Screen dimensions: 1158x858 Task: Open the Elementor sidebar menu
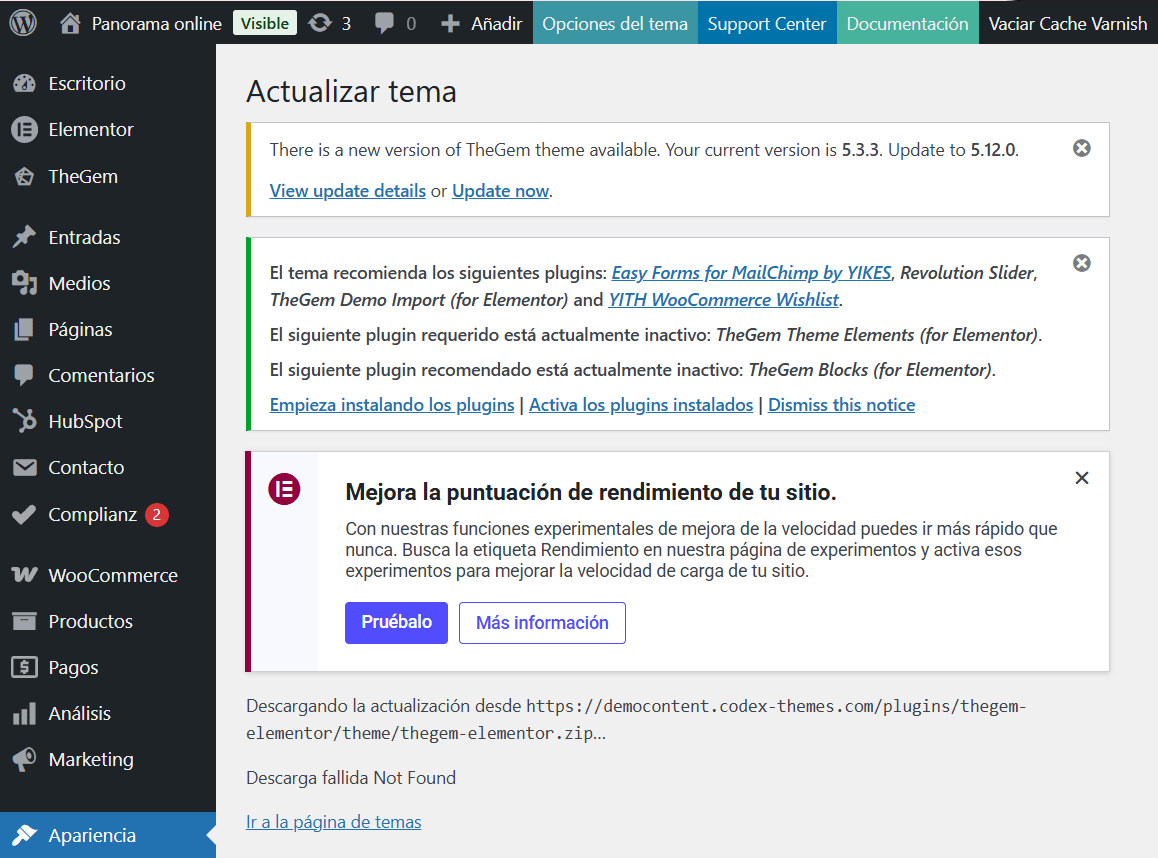pyautogui.click(x=90, y=130)
